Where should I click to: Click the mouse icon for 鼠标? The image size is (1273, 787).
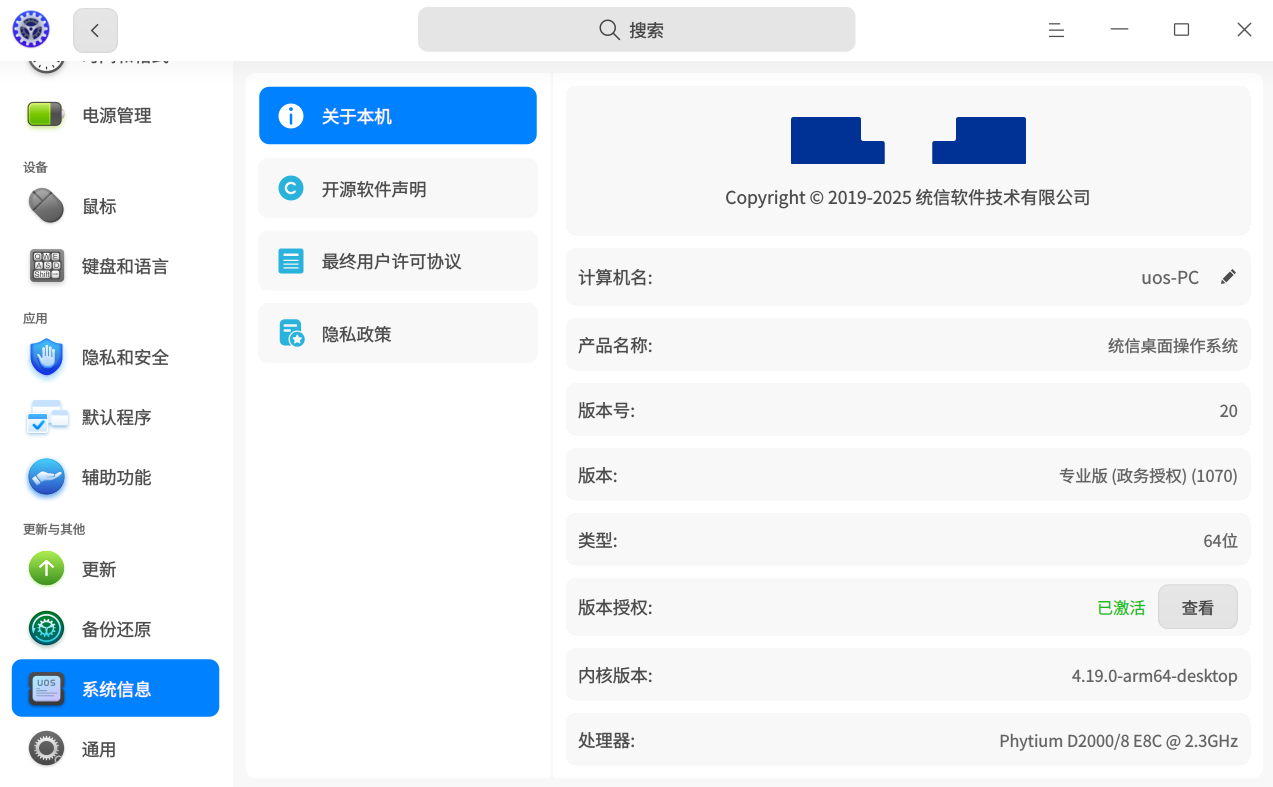click(x=46, y=206)
